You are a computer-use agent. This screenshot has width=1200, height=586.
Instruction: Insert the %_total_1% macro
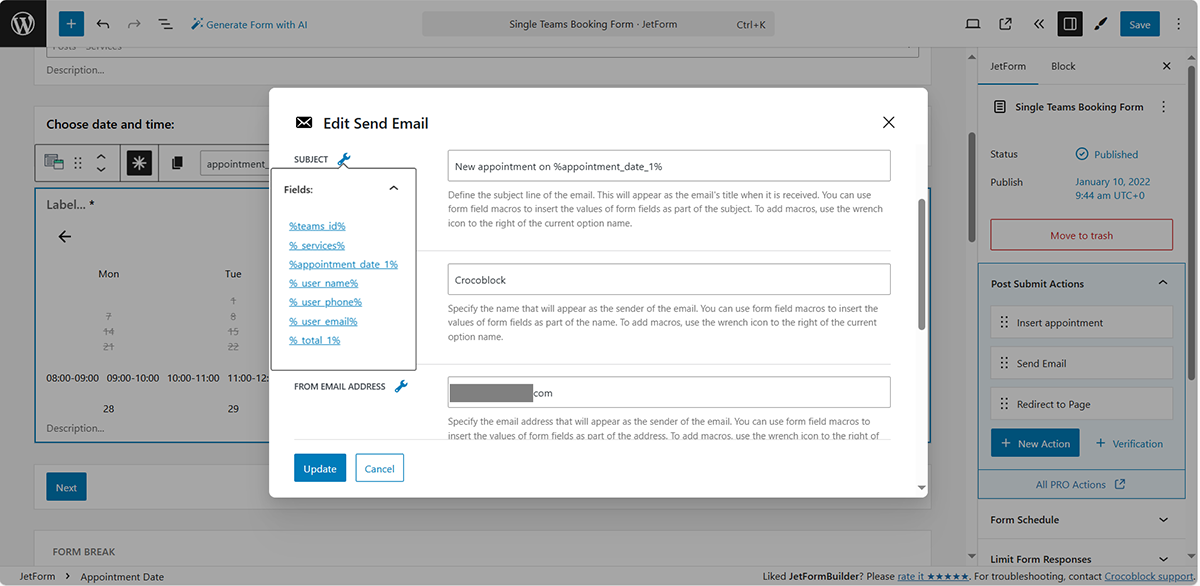coord(314,340)
